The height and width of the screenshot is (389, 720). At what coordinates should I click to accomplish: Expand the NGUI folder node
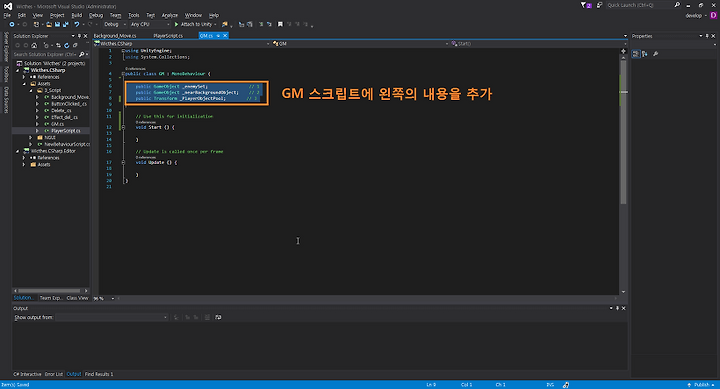31,137
